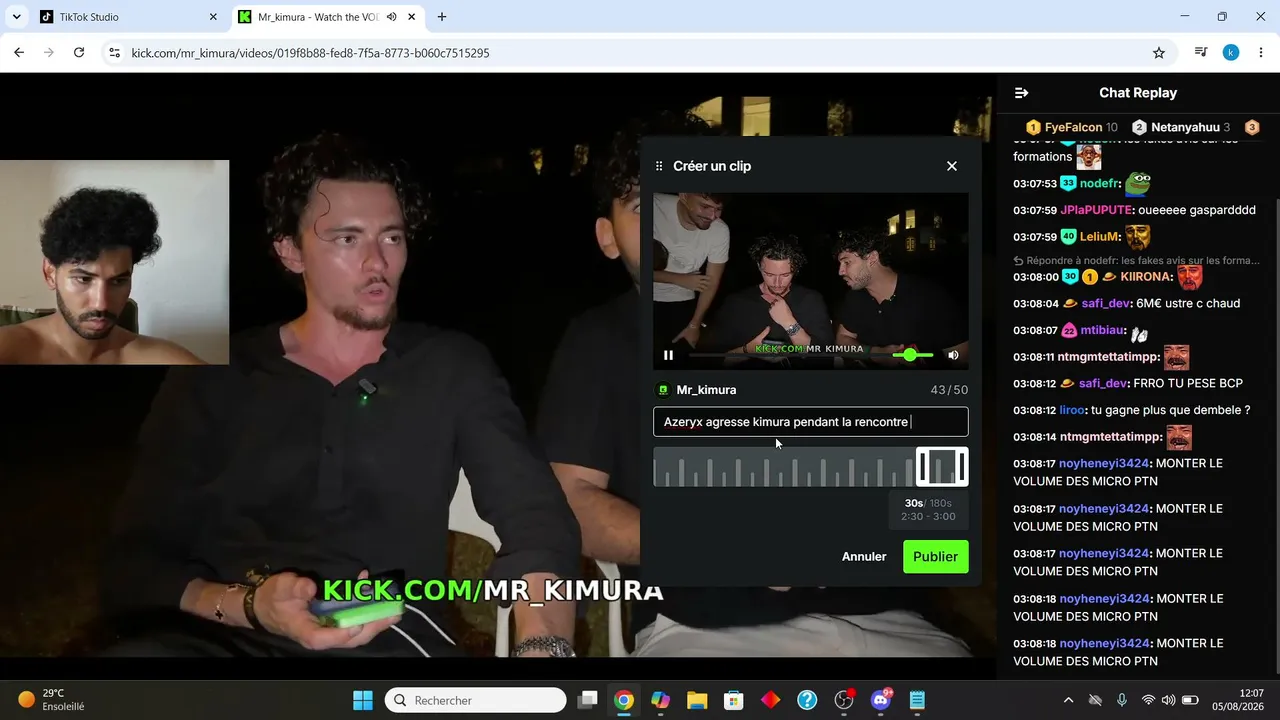Click the red-face emote by KIIRONA
The image size is (1280, 720).
tap(1189, 277)
